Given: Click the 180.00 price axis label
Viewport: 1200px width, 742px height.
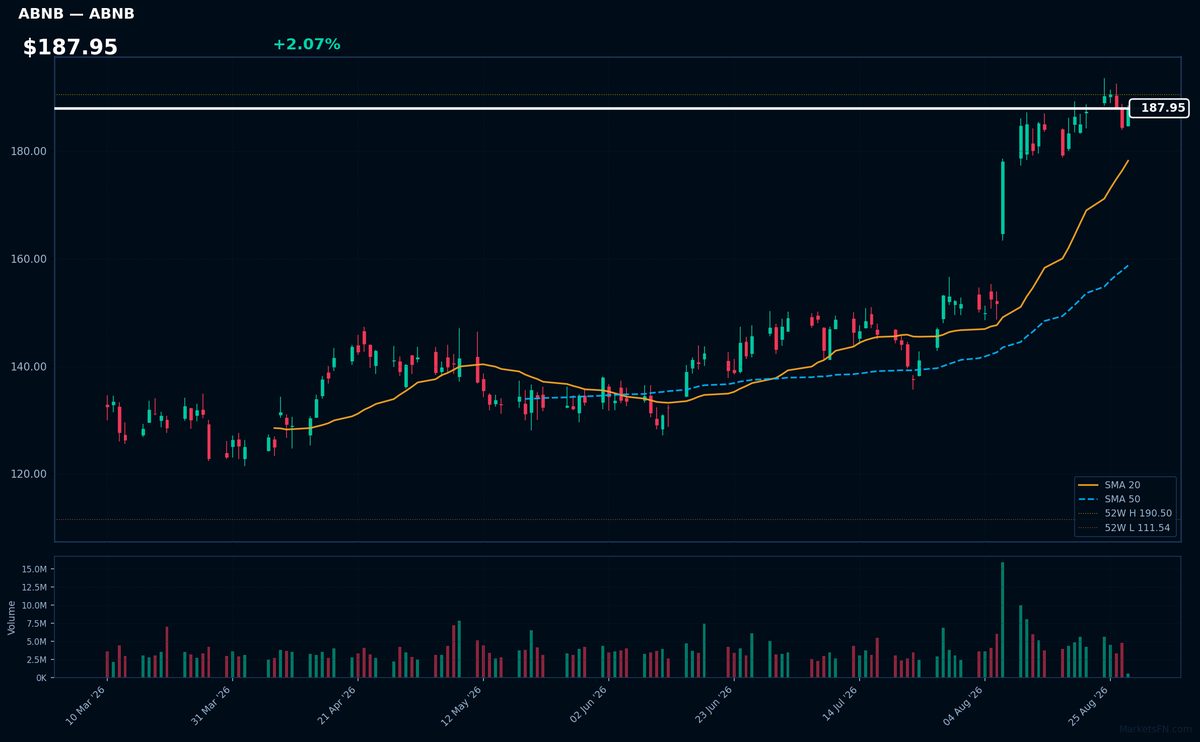Looking at the screenshot, I should [x=28, y=152].
